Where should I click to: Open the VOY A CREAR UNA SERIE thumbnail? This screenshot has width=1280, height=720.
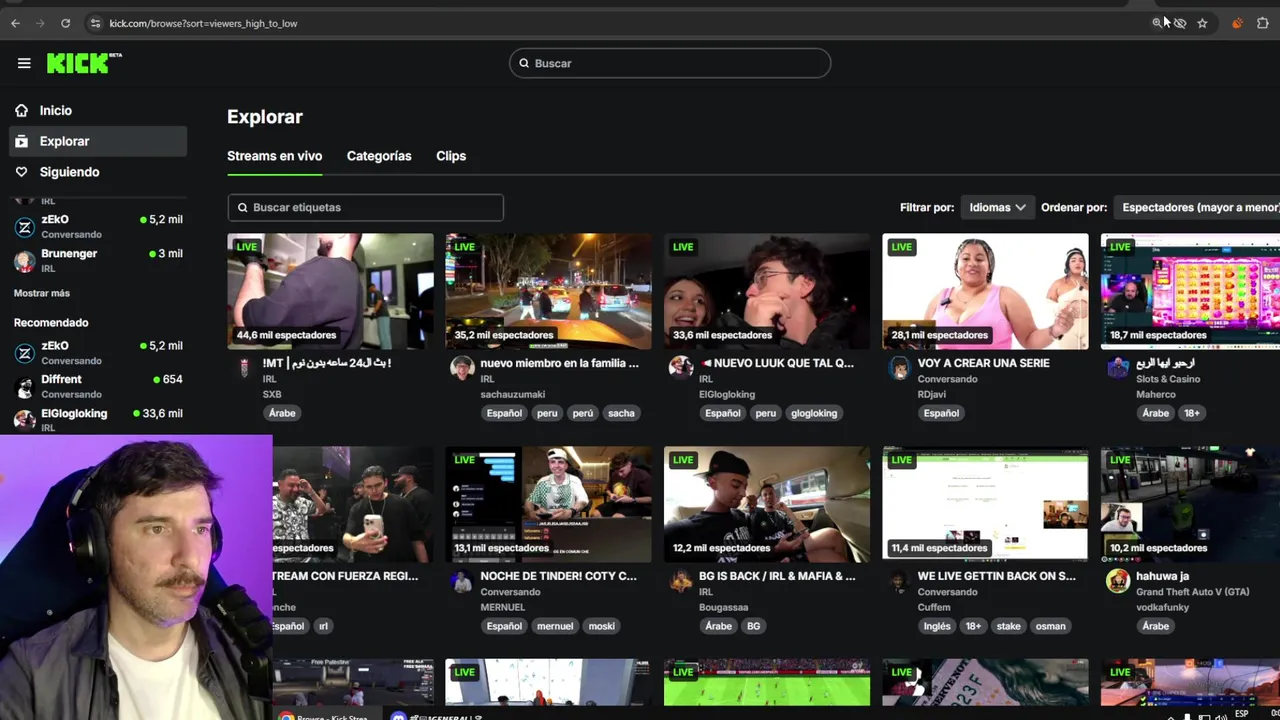coord(985,291)
